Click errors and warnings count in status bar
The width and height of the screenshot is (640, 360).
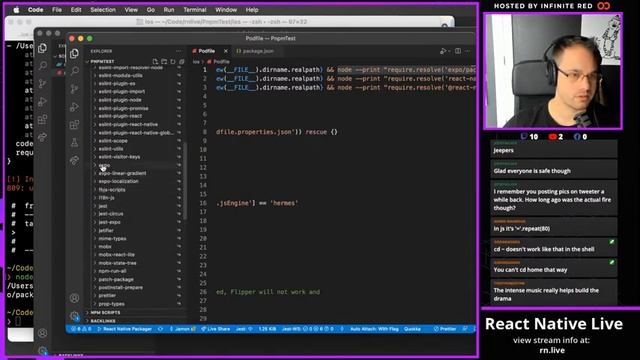click(81, 329)
